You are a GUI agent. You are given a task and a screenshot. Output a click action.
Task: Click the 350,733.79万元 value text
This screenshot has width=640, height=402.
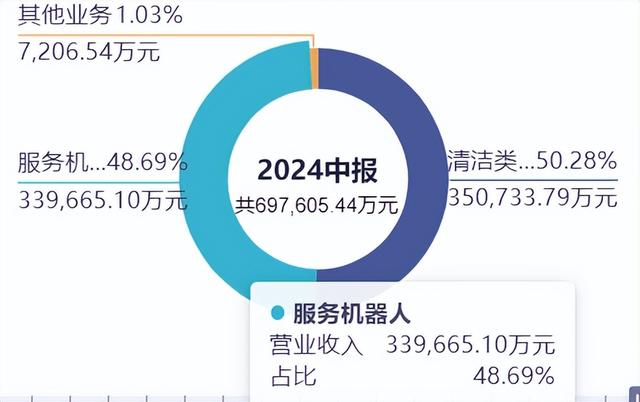pos(533,198)
